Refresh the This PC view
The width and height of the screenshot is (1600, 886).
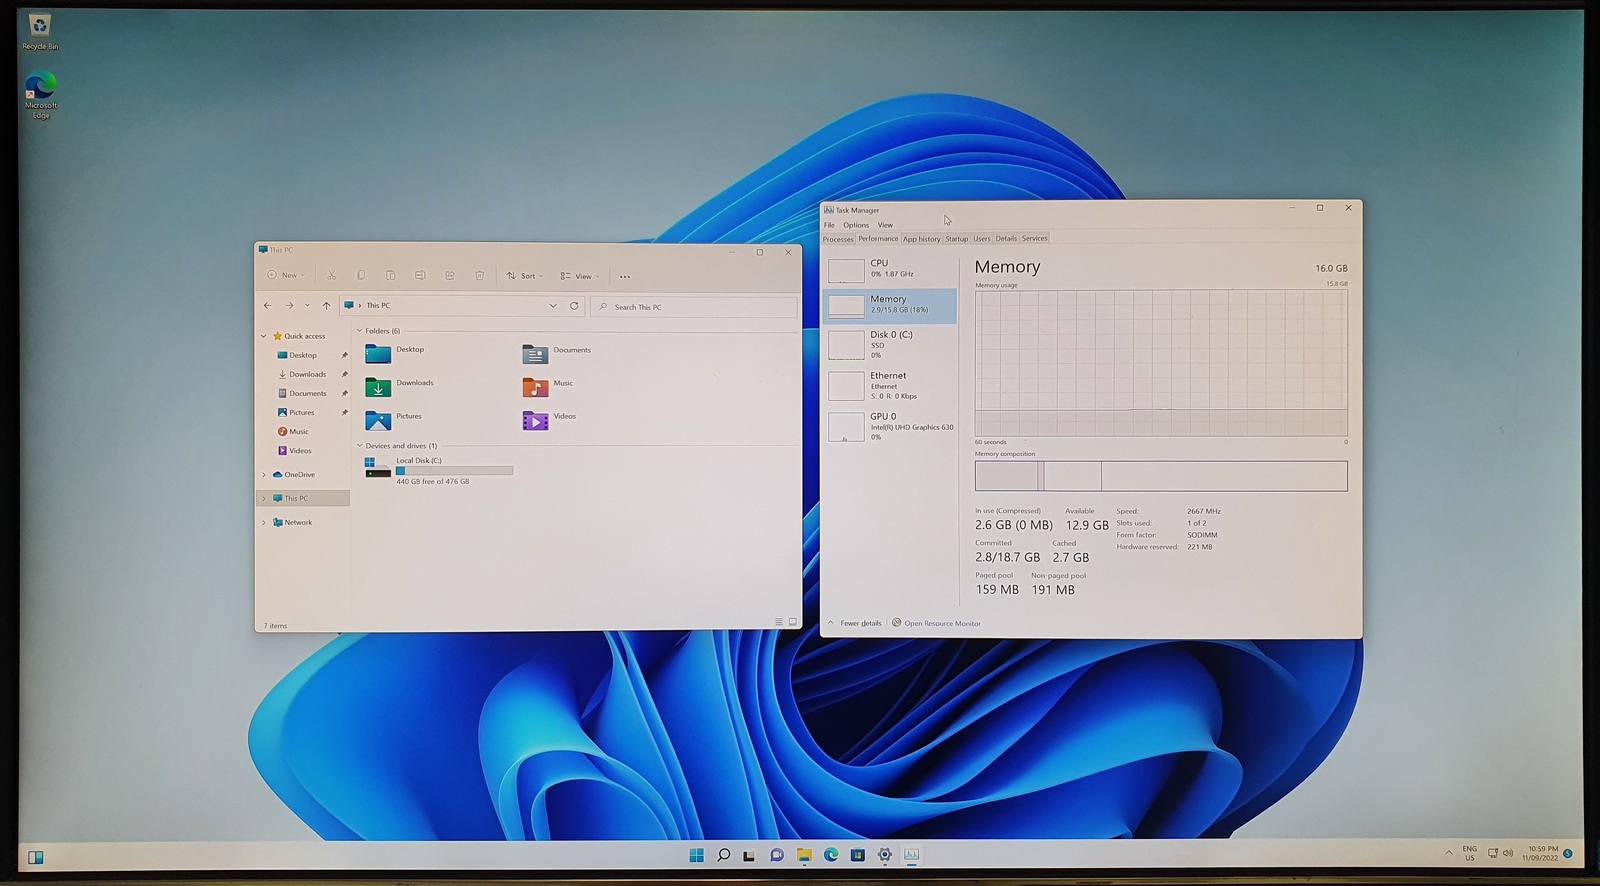coord(574,306)
